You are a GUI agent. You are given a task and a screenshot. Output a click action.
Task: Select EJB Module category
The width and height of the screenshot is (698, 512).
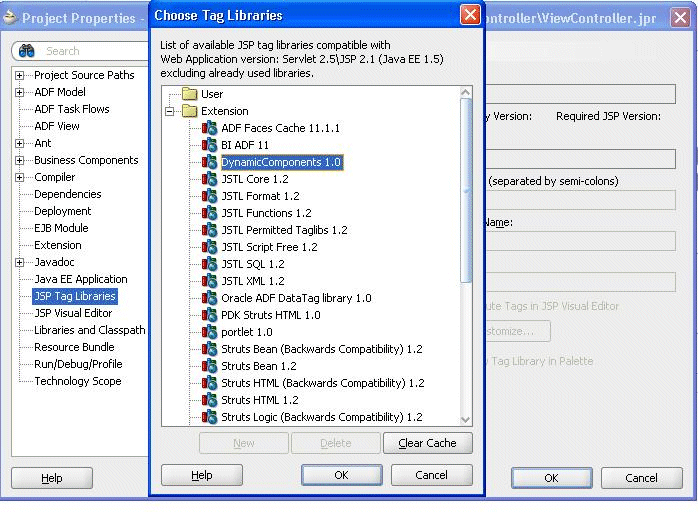pyautogui.click(x=61, y=228)
